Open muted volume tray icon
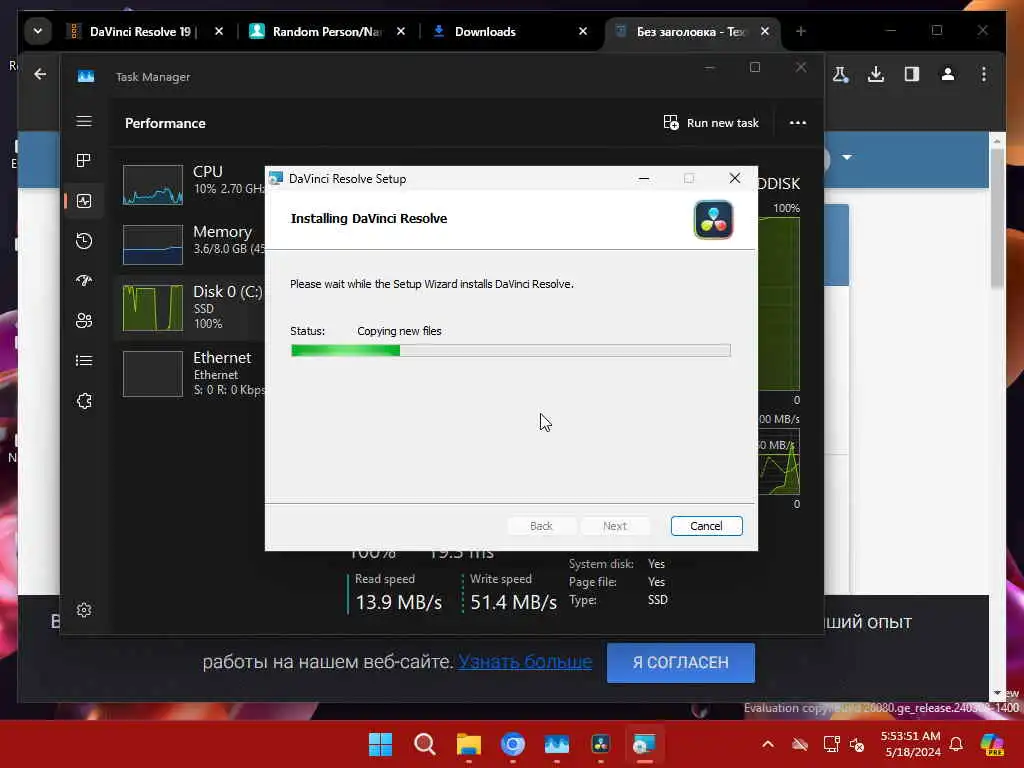 (857, 744)
